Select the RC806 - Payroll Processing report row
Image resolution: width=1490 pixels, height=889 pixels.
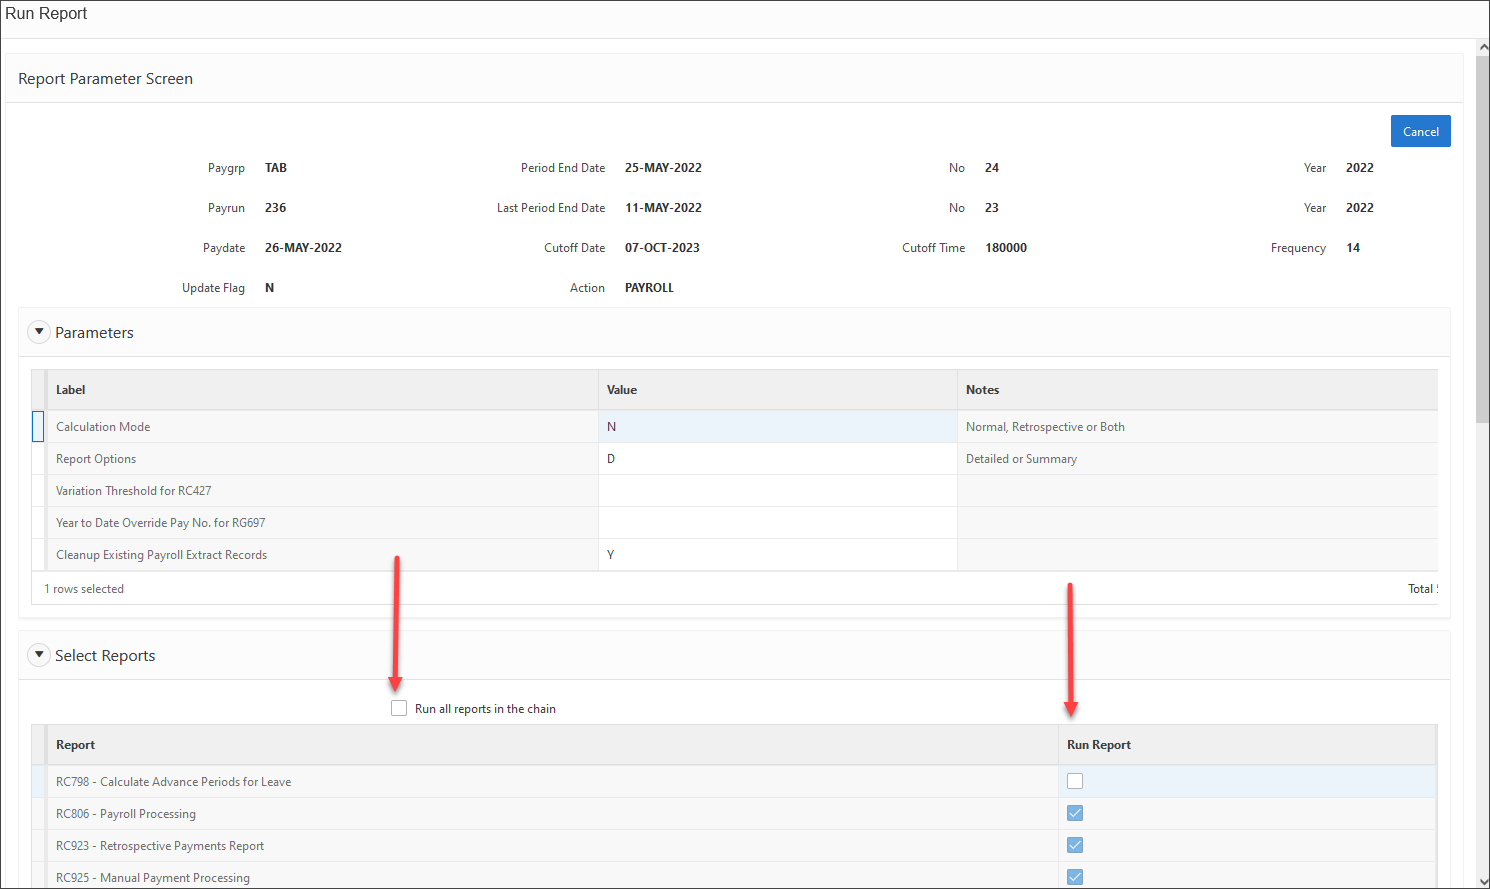tap(126, 814)
